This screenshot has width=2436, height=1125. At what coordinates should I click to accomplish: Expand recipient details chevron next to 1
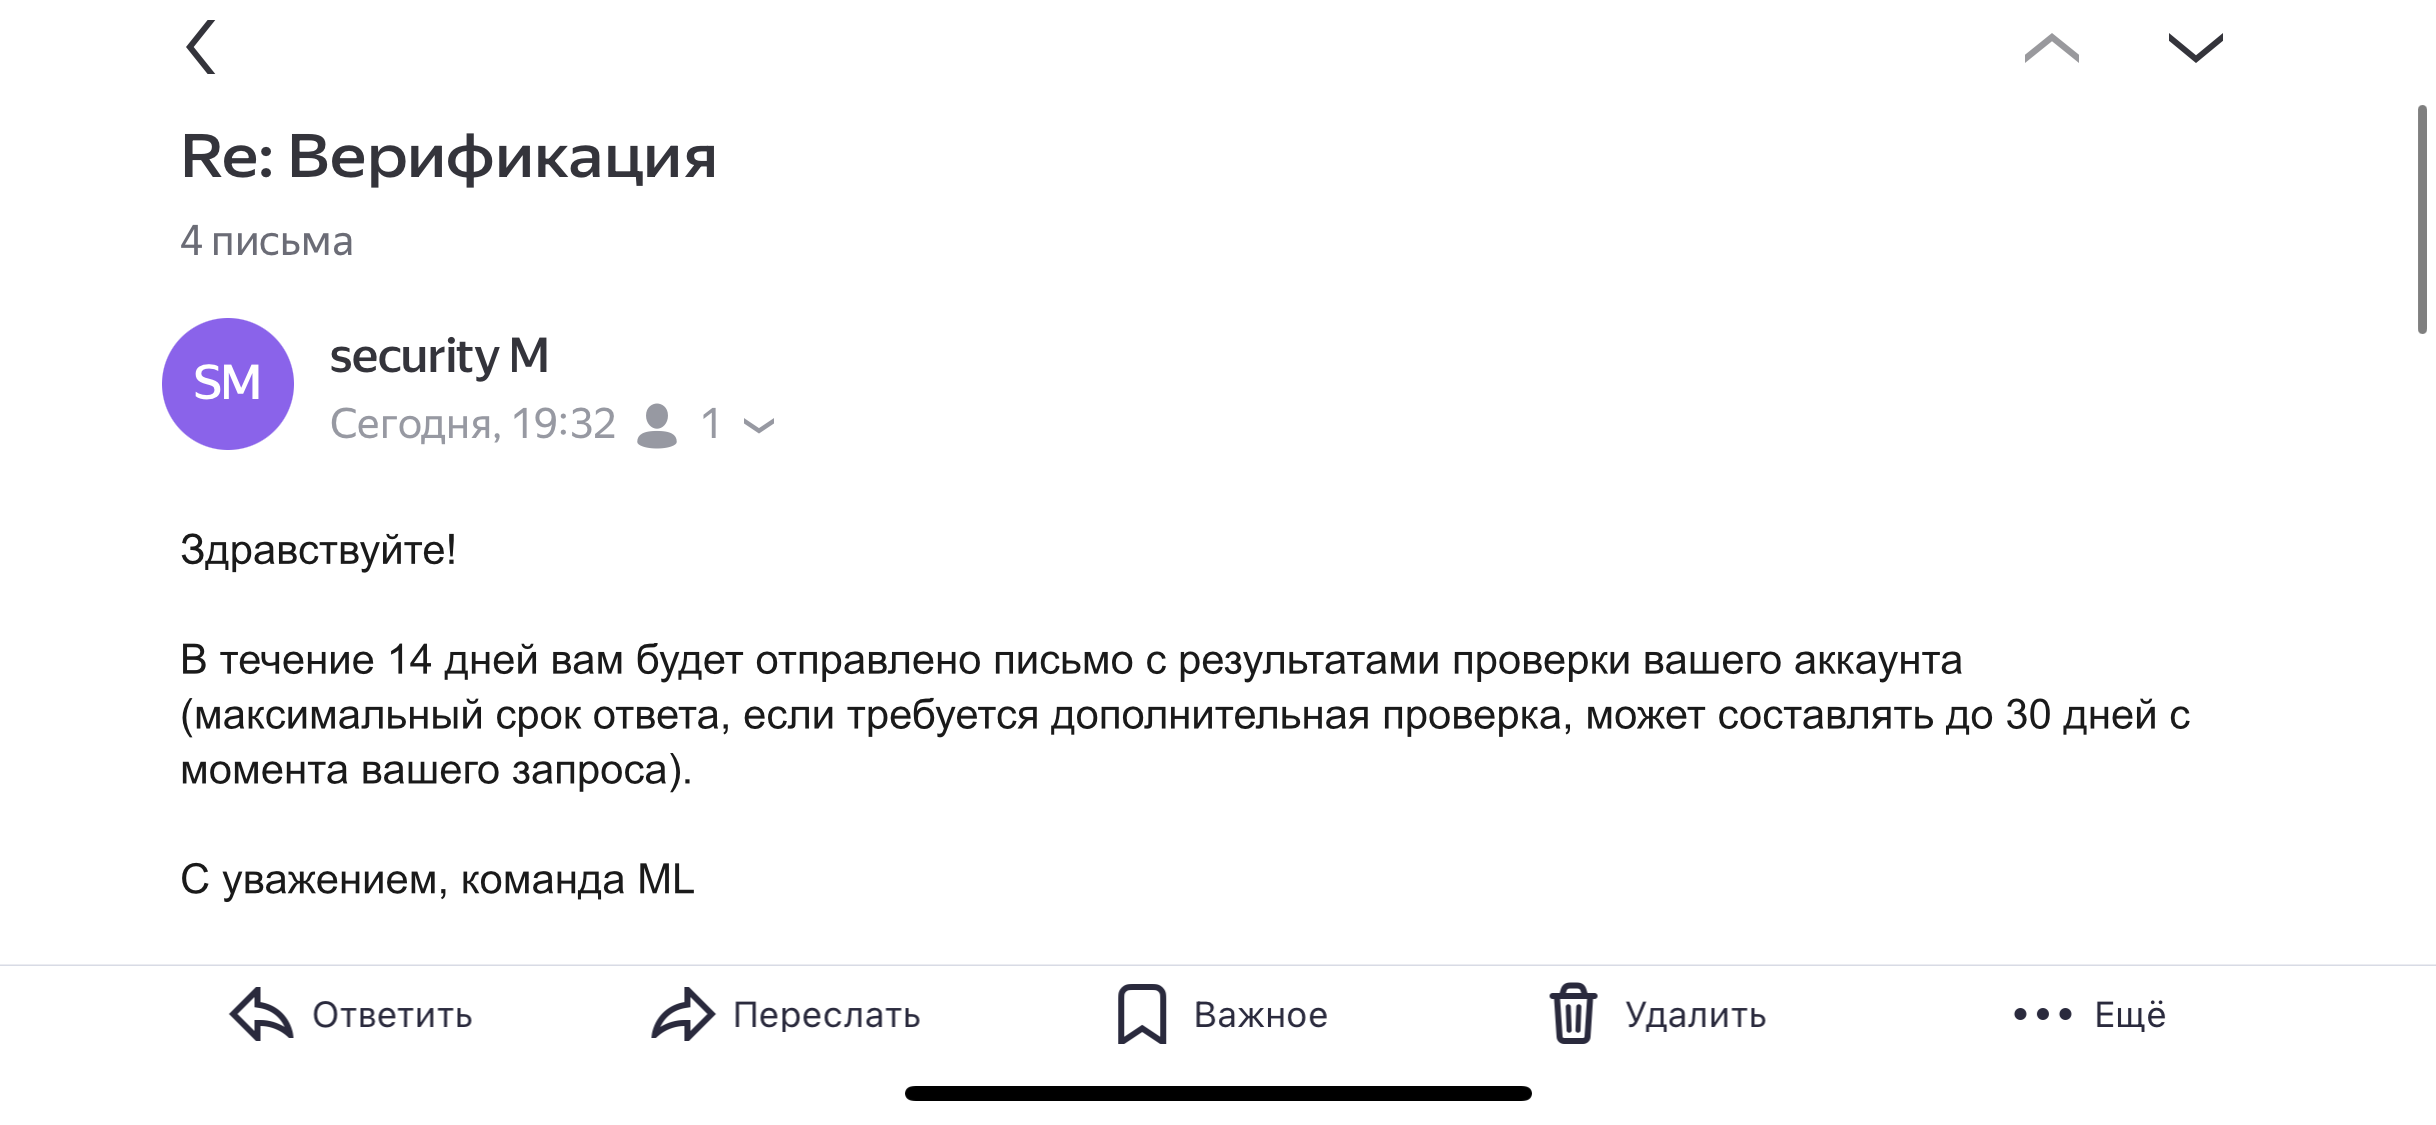759,427
